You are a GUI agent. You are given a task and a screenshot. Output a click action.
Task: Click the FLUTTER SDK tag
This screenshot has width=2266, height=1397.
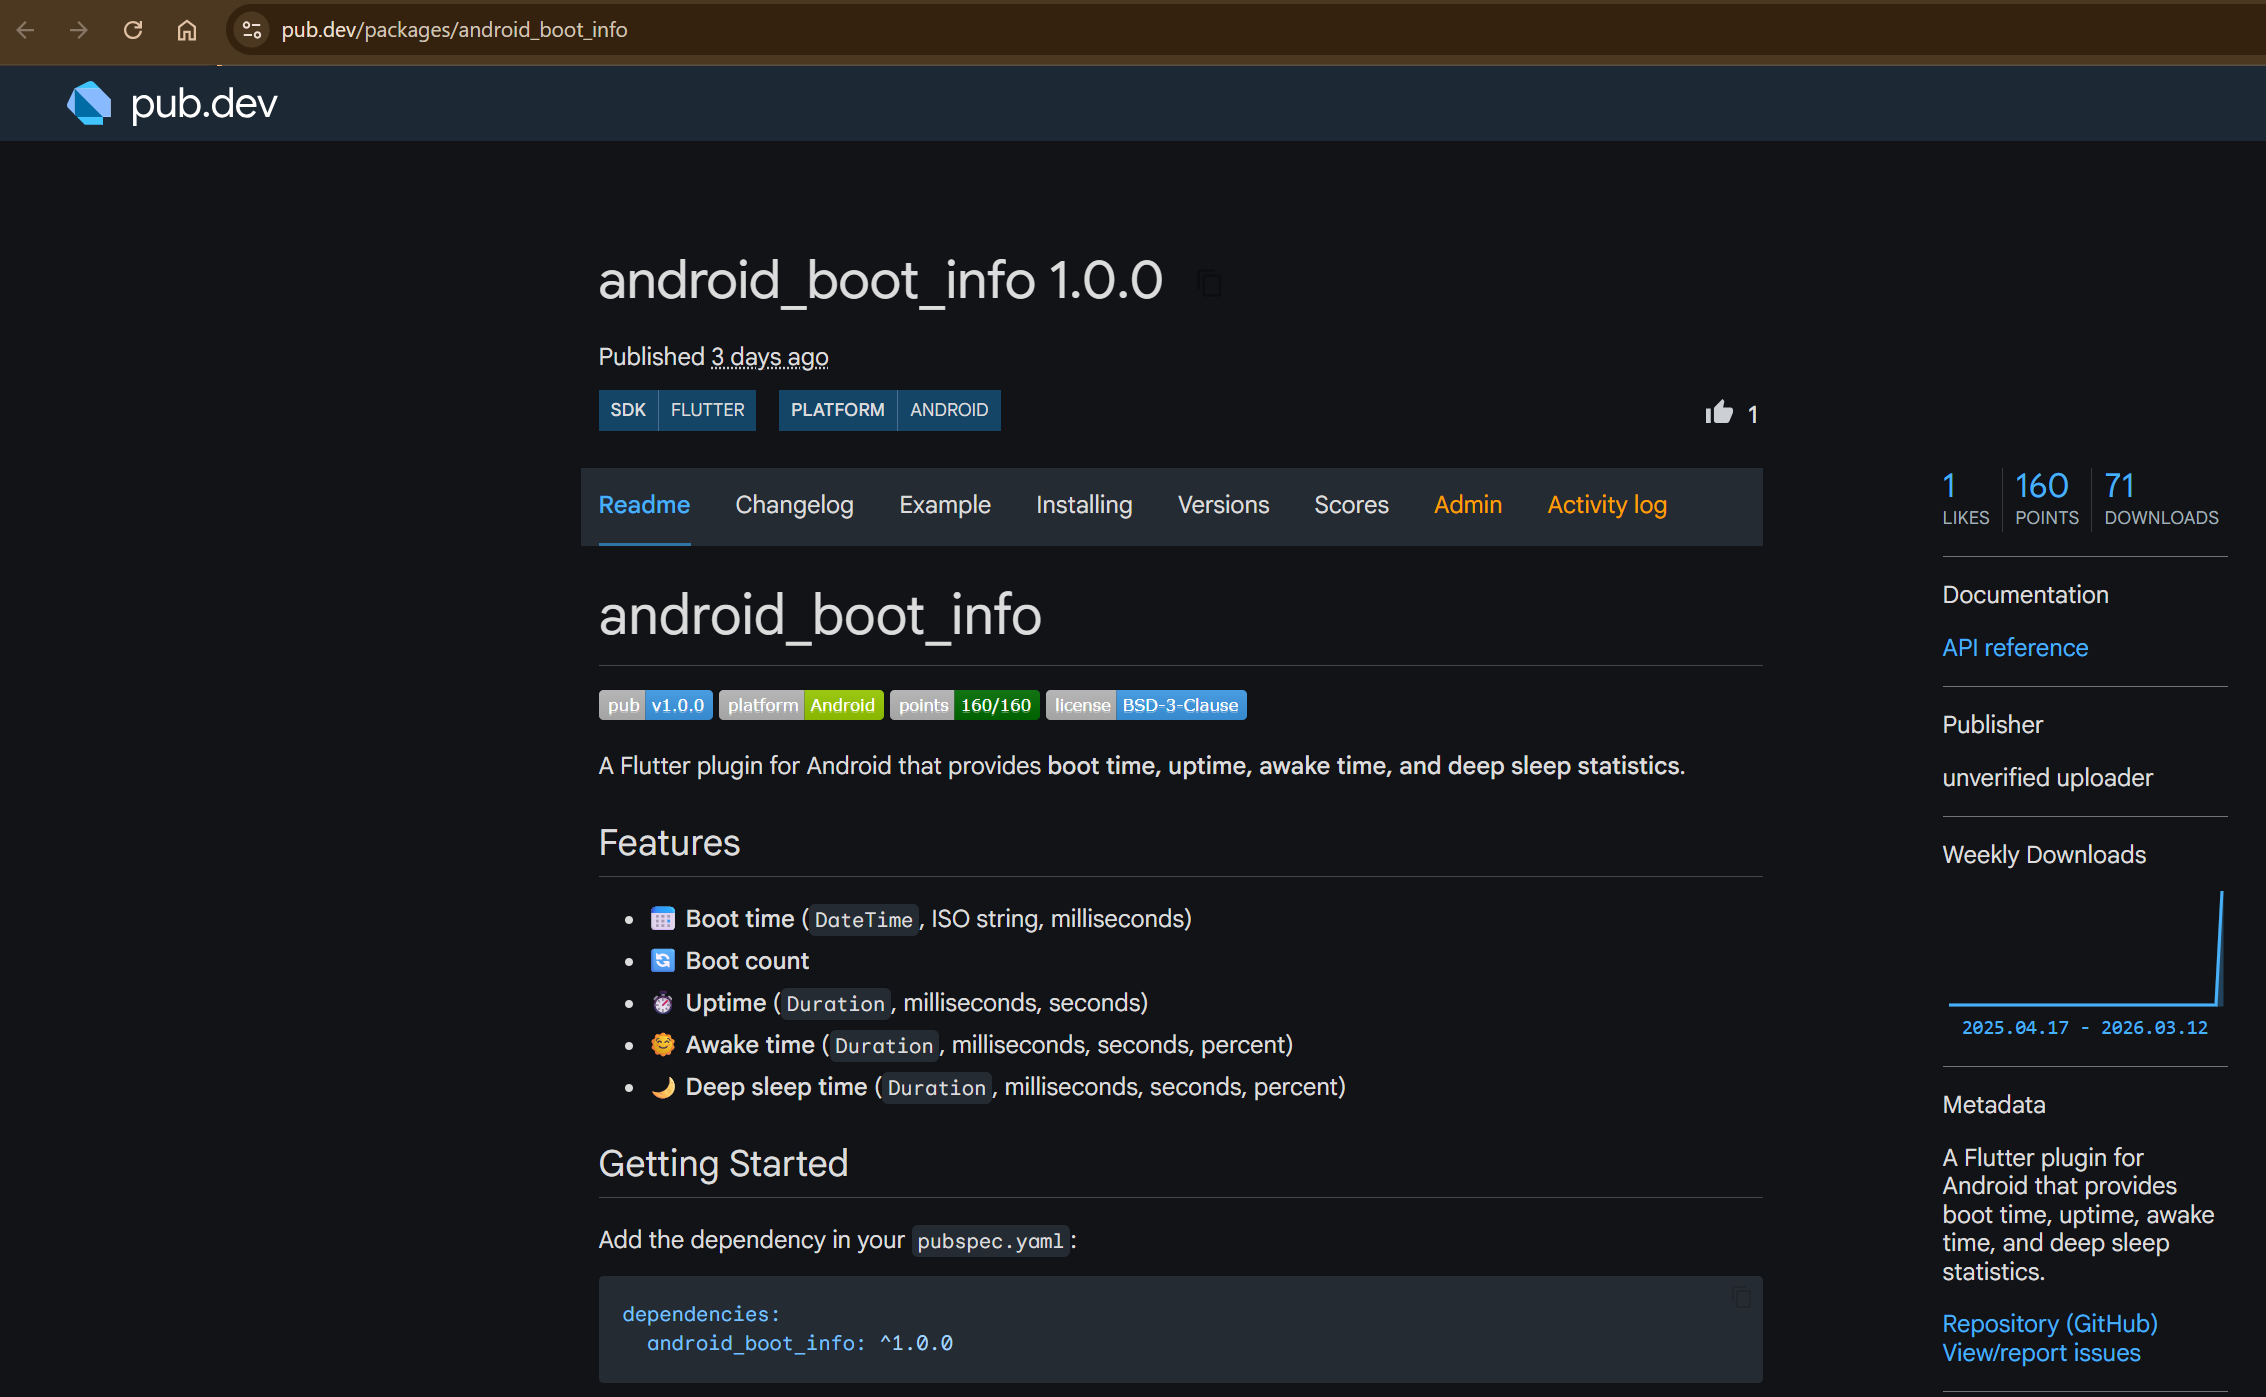tap(707, 410)
